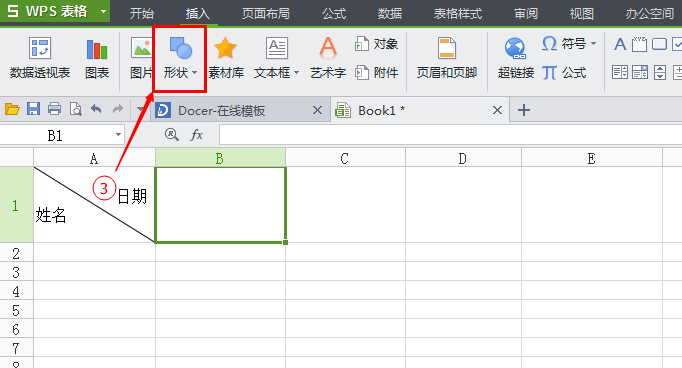
Task: Switch to the 公式 ribbon tab
Action: pyautogui.click(x=334, y=13)
